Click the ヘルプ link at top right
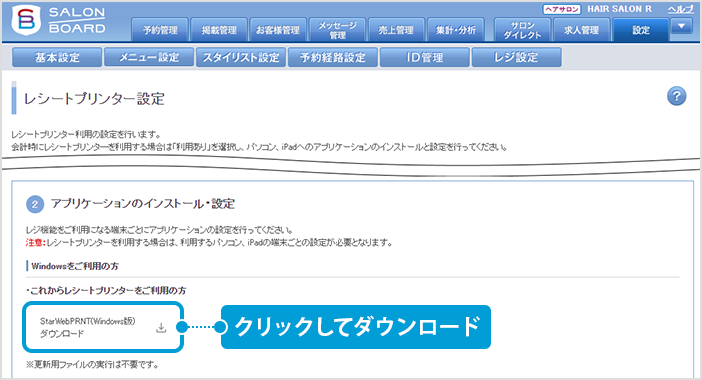Viewport: 702px width, 380px height. tap(680, 9)
